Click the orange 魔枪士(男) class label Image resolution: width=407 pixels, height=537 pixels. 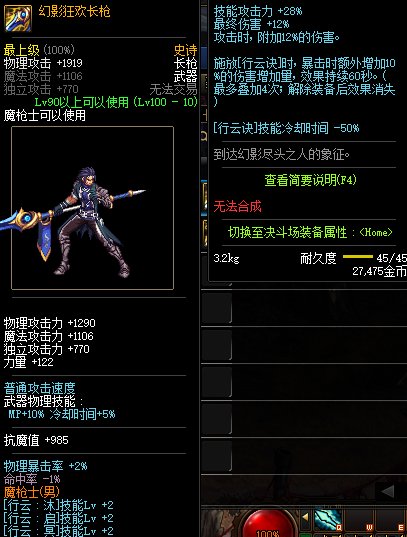point(32,492)
